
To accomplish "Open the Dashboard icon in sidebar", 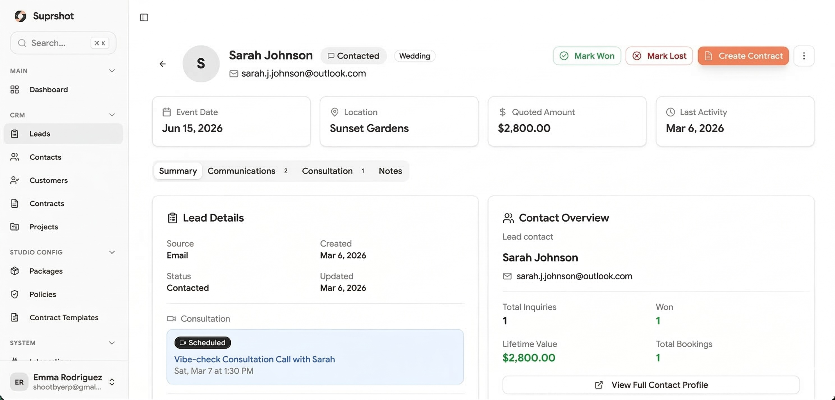I will pos(16,90).
